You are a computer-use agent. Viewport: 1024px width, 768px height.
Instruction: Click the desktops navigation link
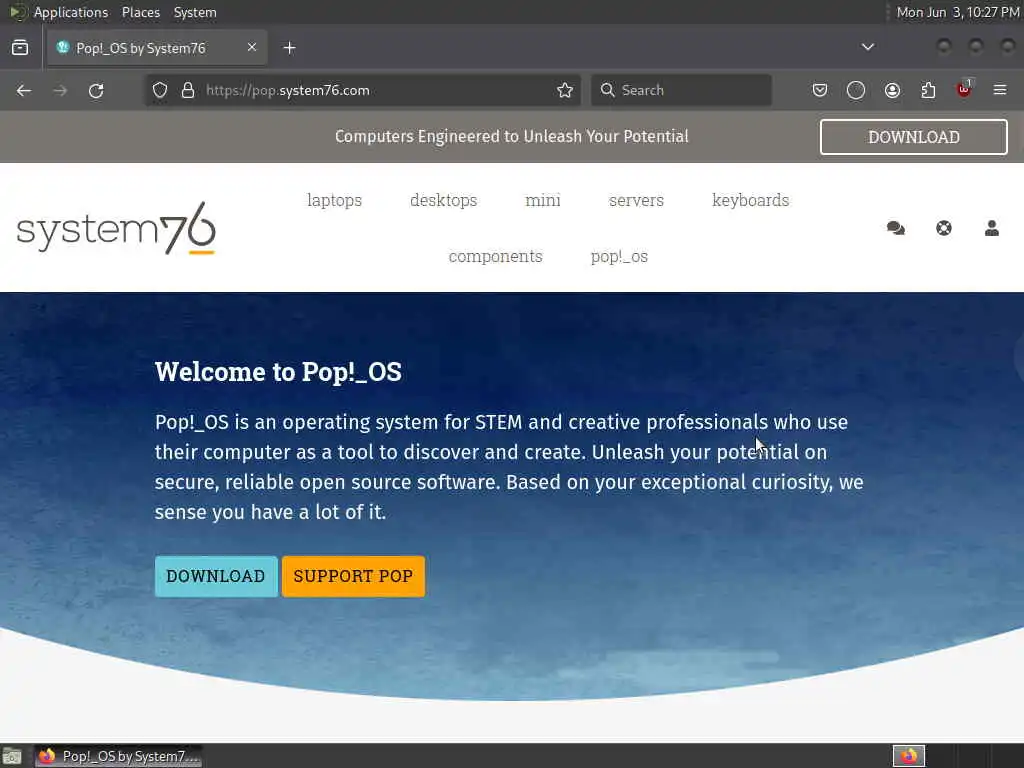pos(443,200)
